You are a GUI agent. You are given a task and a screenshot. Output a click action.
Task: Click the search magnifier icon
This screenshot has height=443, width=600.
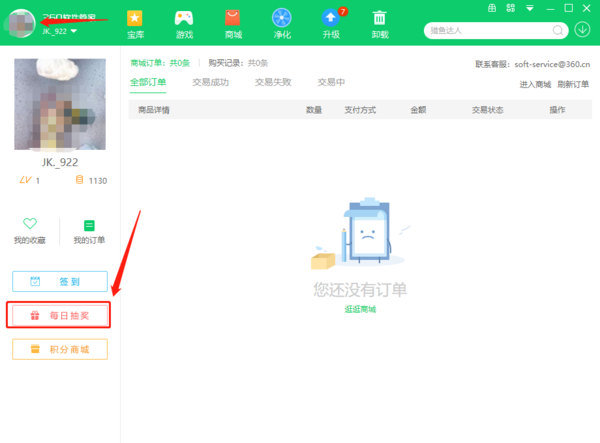[558, 30]
